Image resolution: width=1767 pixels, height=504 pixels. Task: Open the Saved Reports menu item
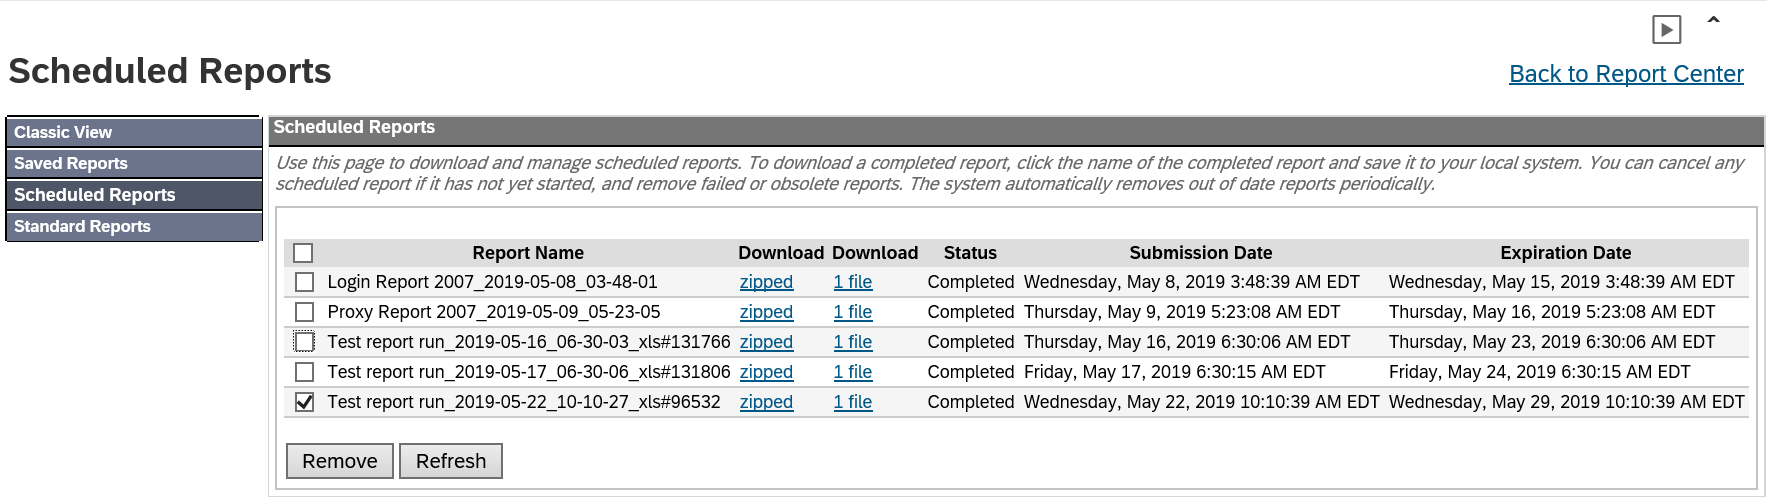tap(134, 163)
